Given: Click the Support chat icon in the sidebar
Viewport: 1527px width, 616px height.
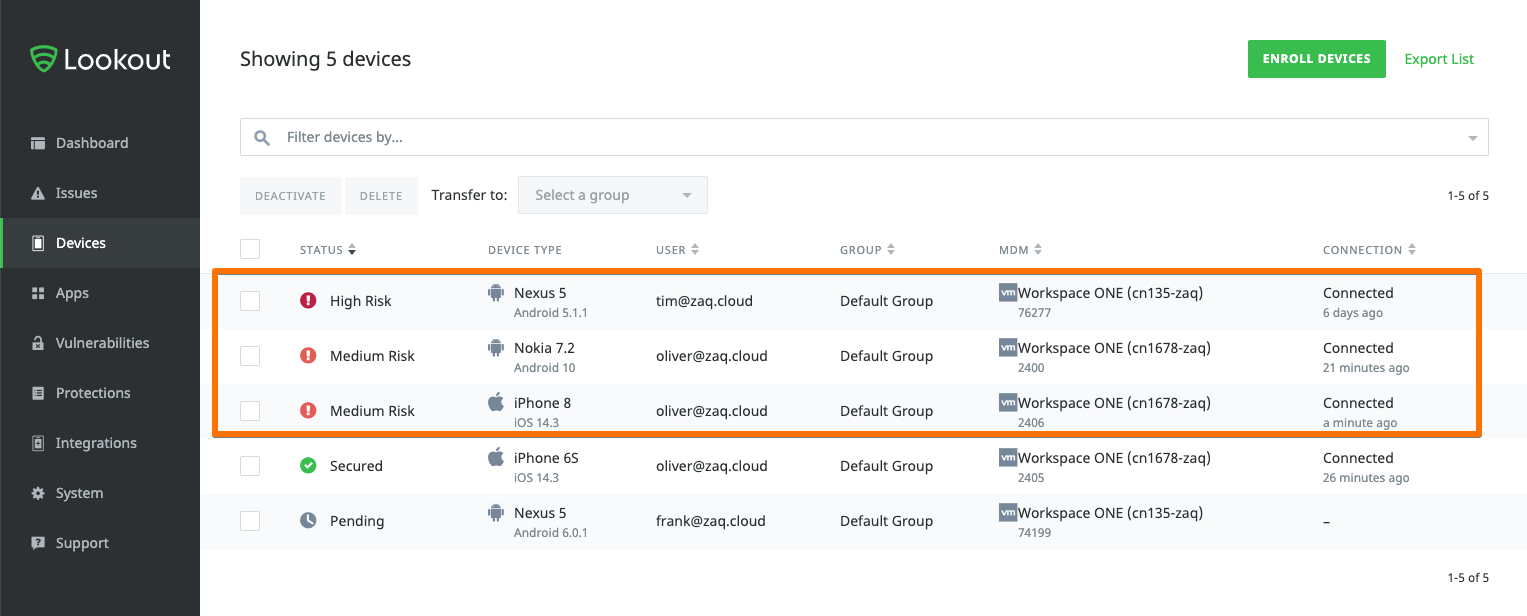Looking at the screenshot, I should [38, 543].
